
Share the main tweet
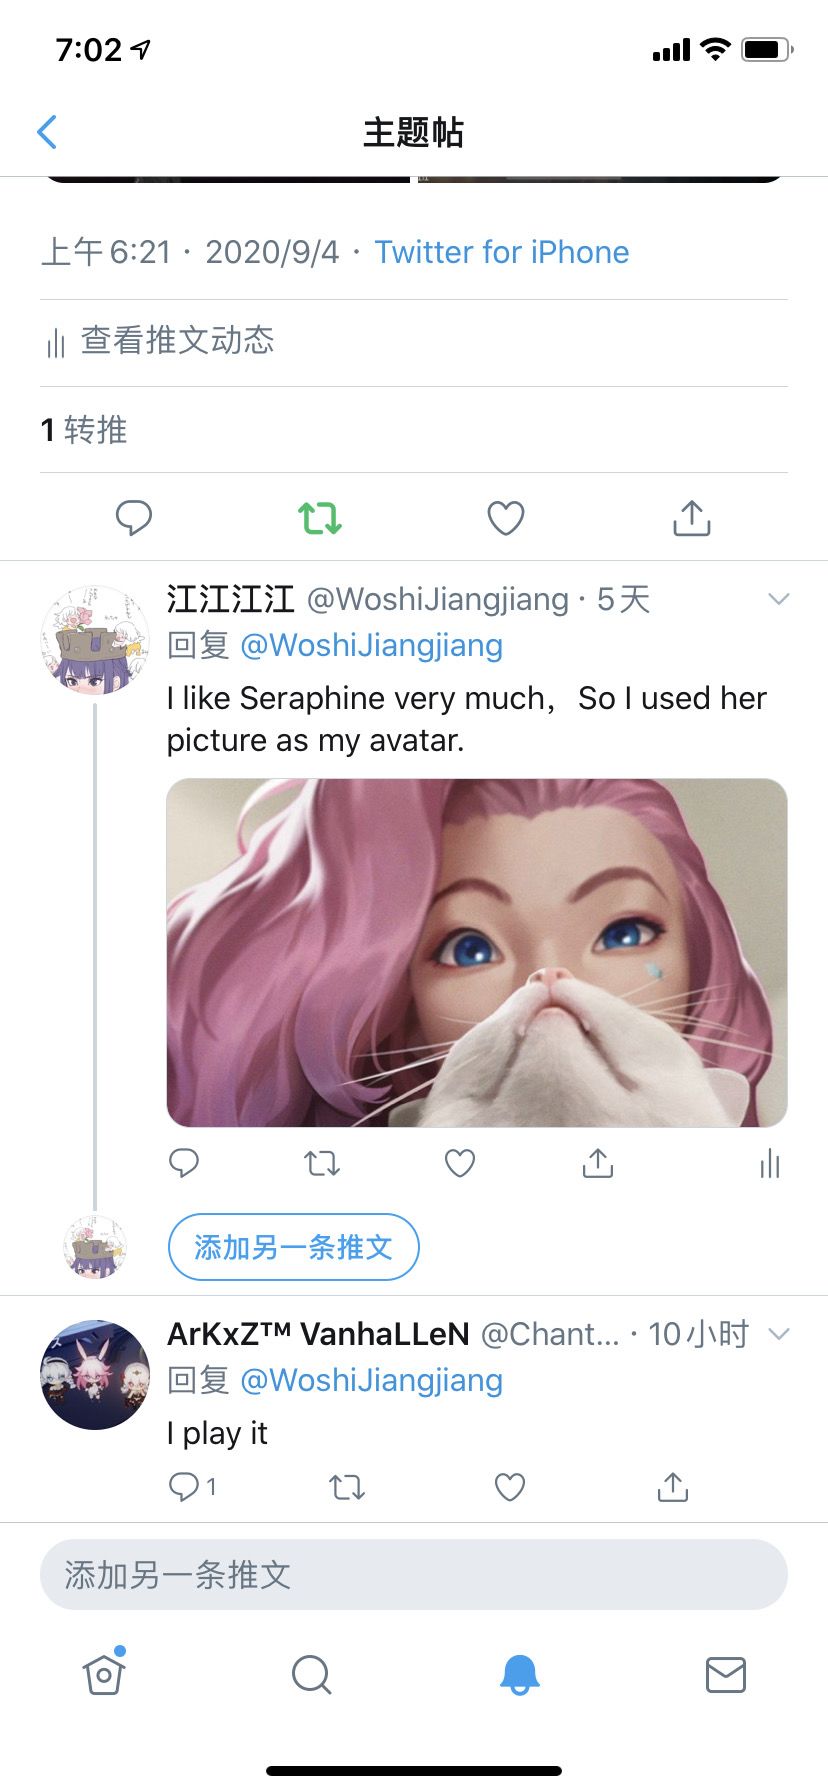click(x=692, y=518)
